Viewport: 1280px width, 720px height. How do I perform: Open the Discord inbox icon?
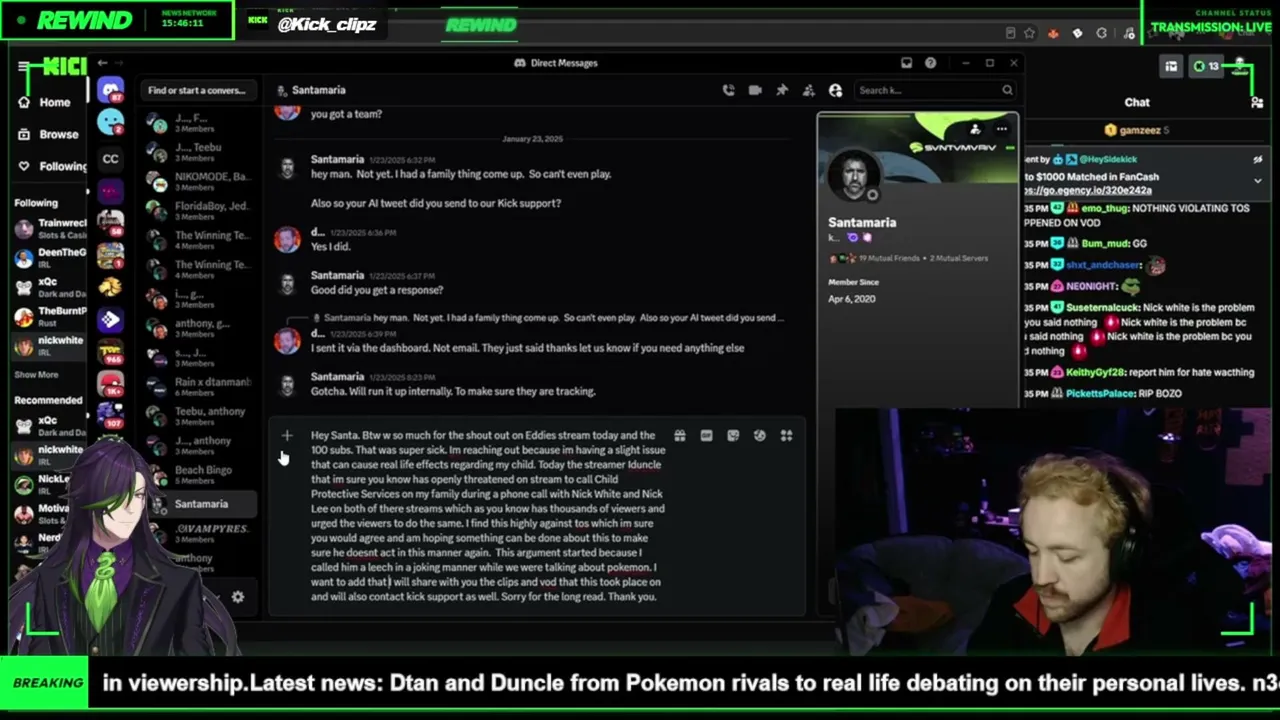click(906, 63)
